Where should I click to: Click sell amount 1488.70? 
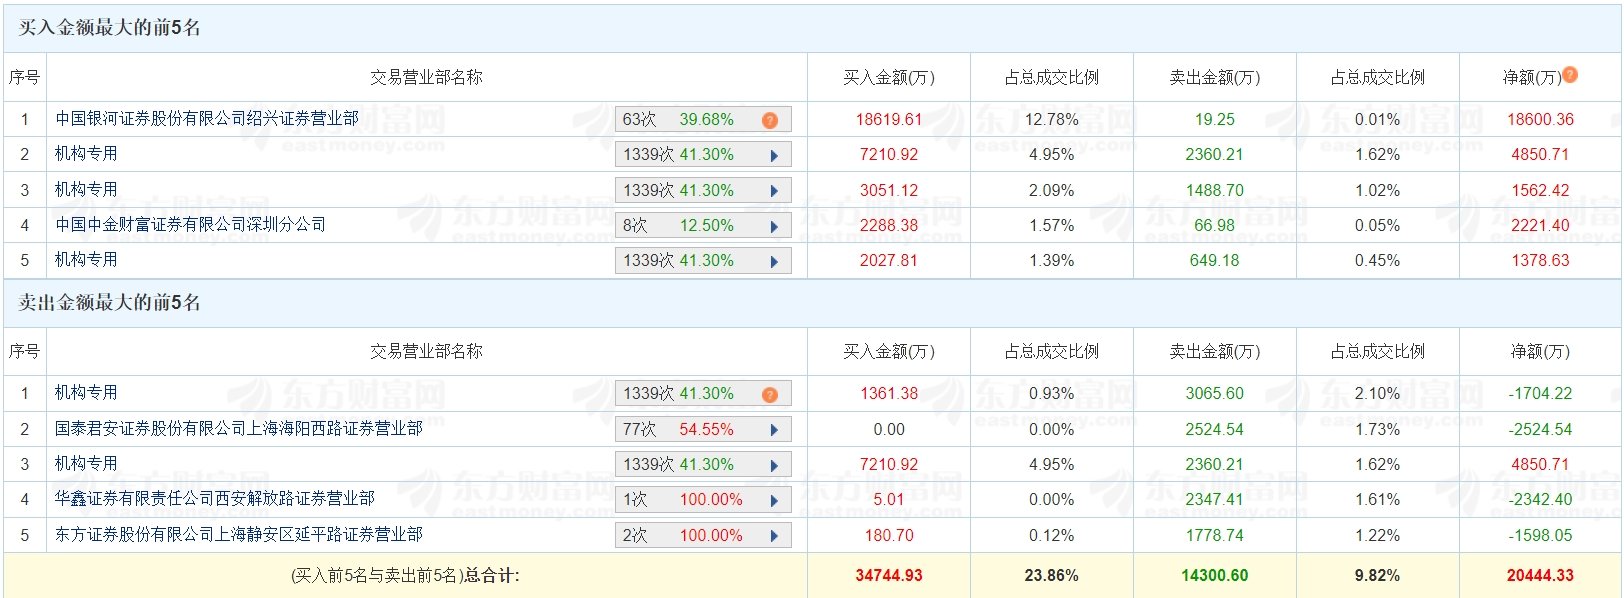point(1215,190)
